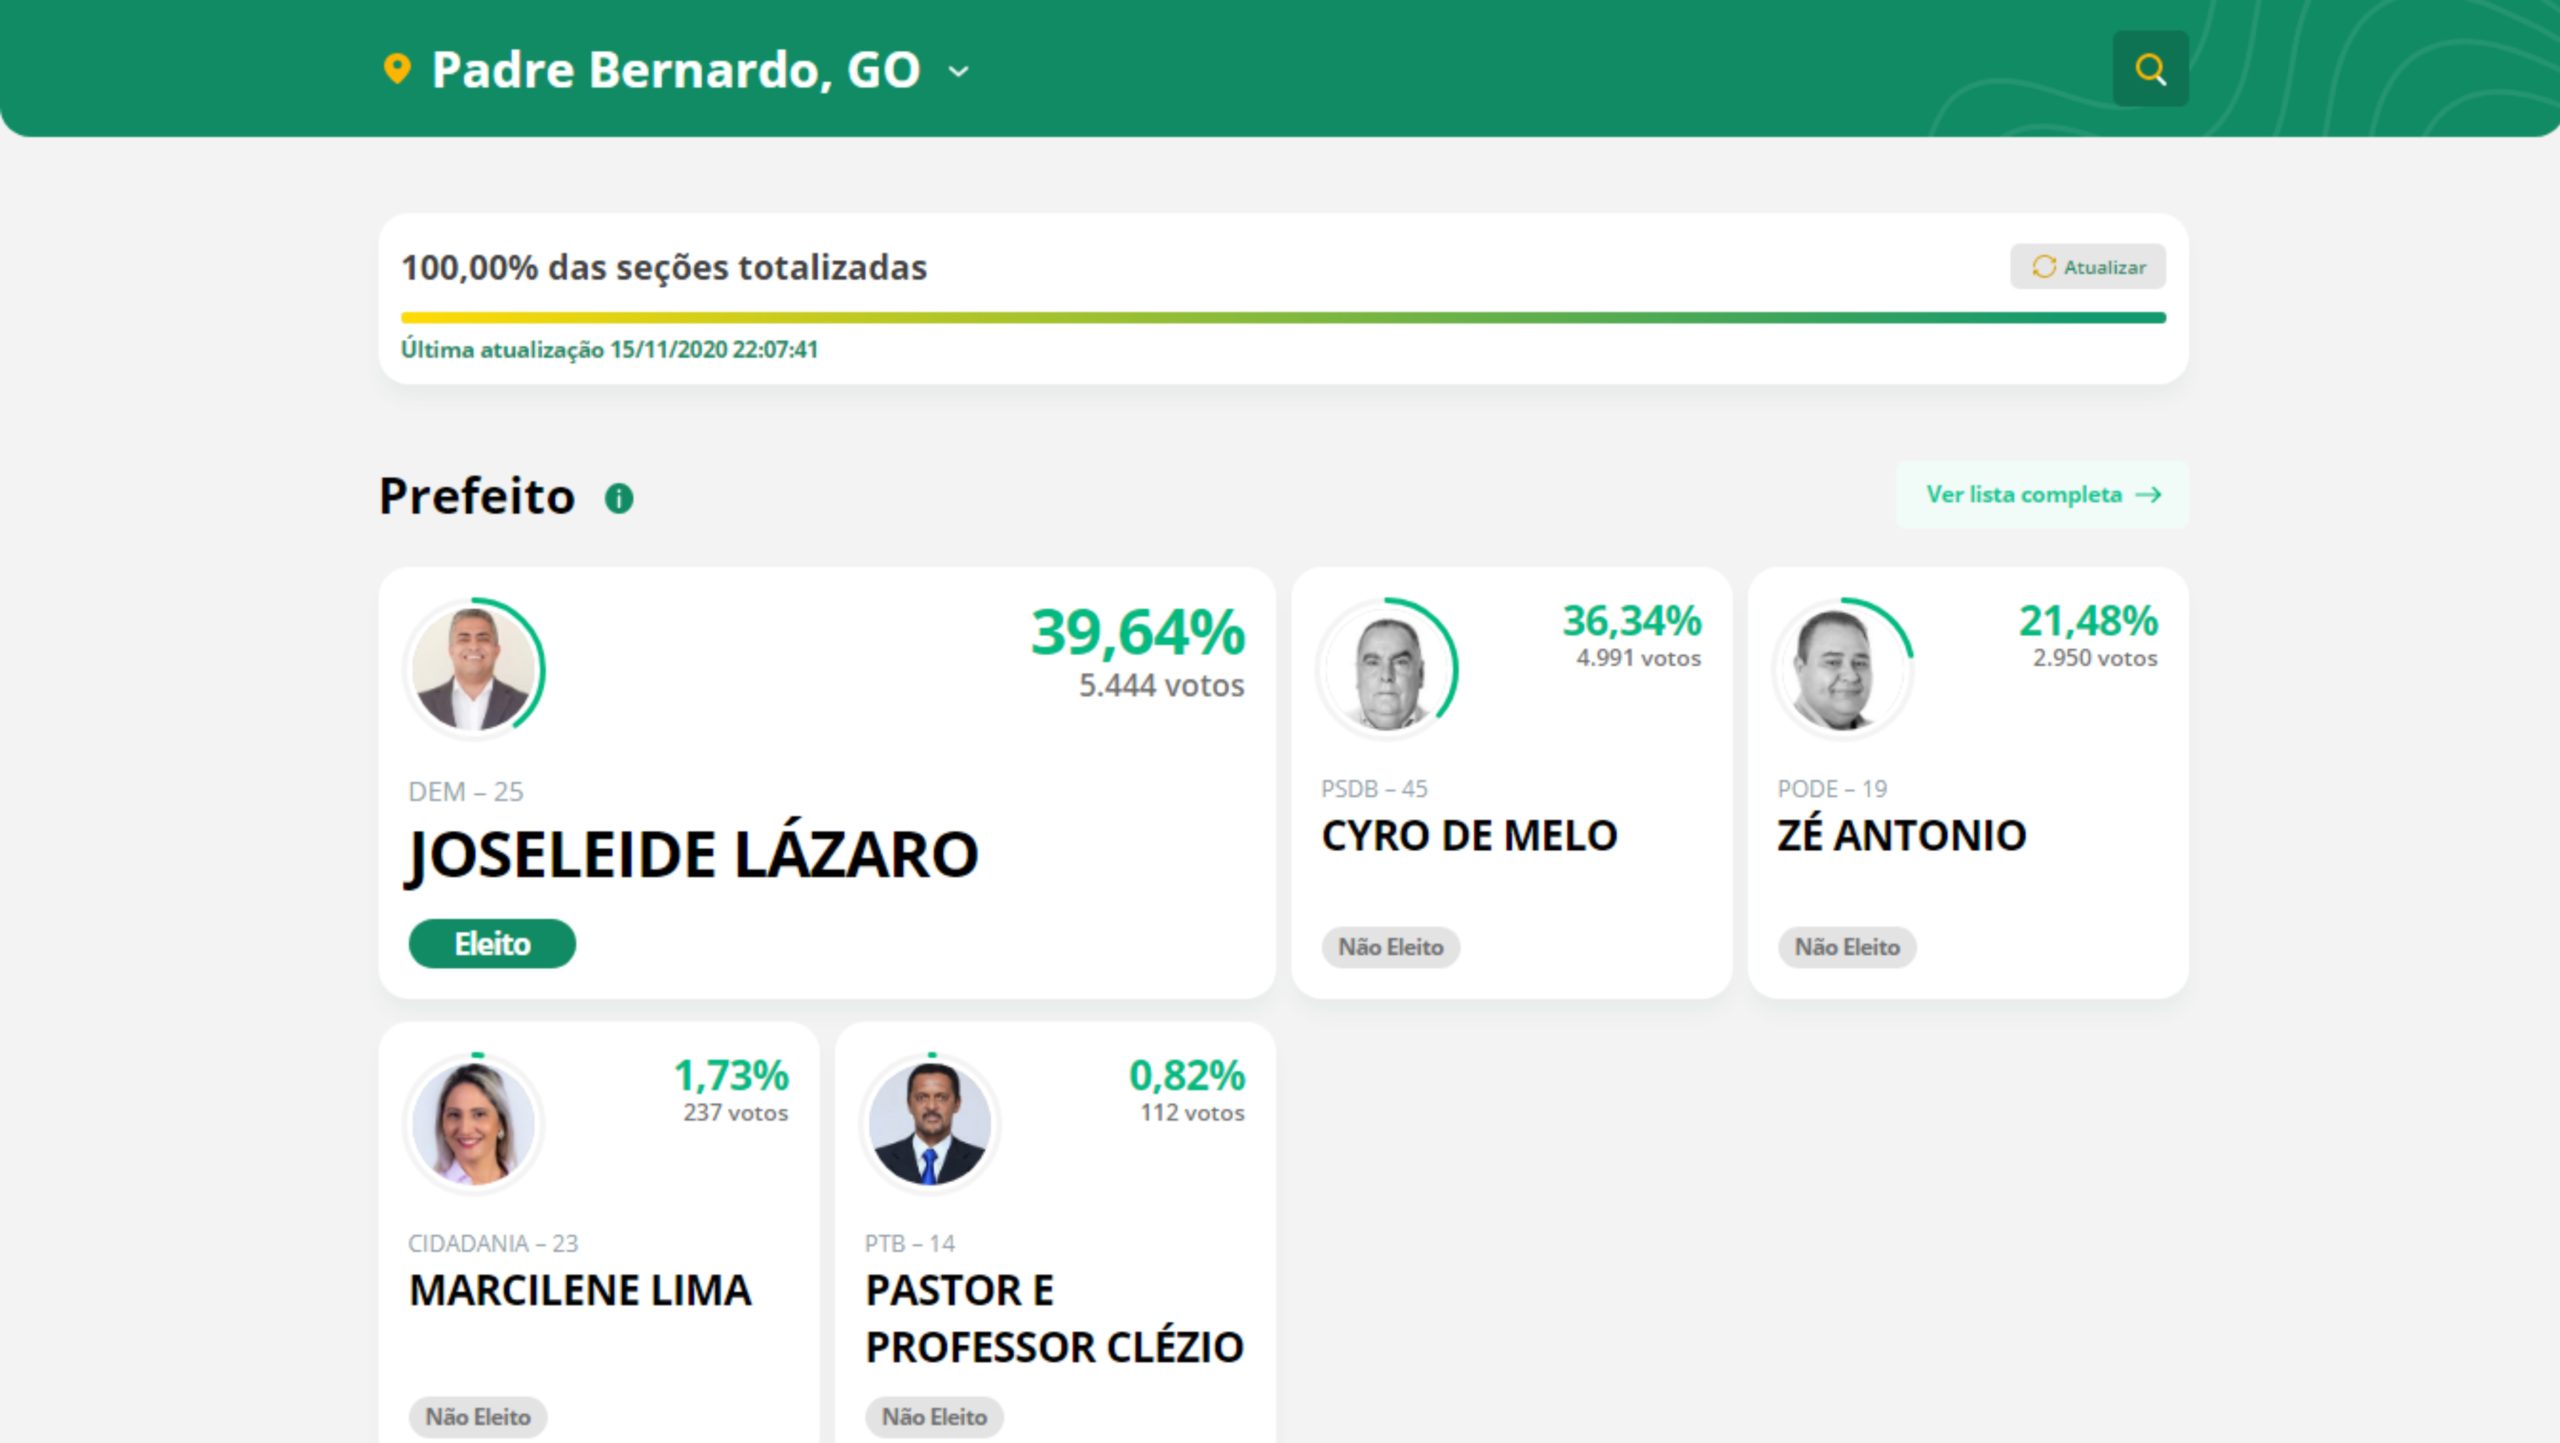
Task: Open the search magnifier icon
Action: (2150, 69)
